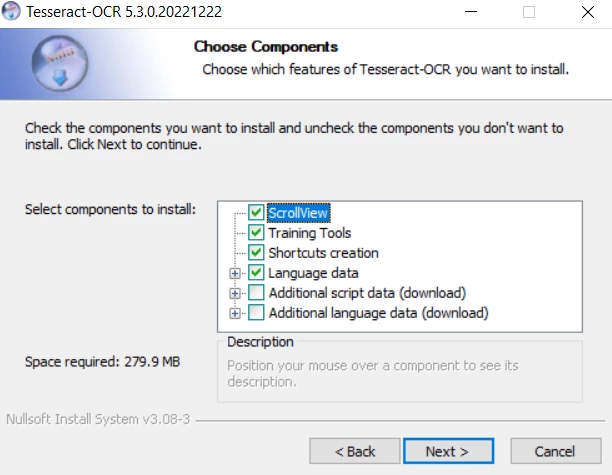Close the installer window
This screenshot has height=475, width=612.
tap(587, 12)
